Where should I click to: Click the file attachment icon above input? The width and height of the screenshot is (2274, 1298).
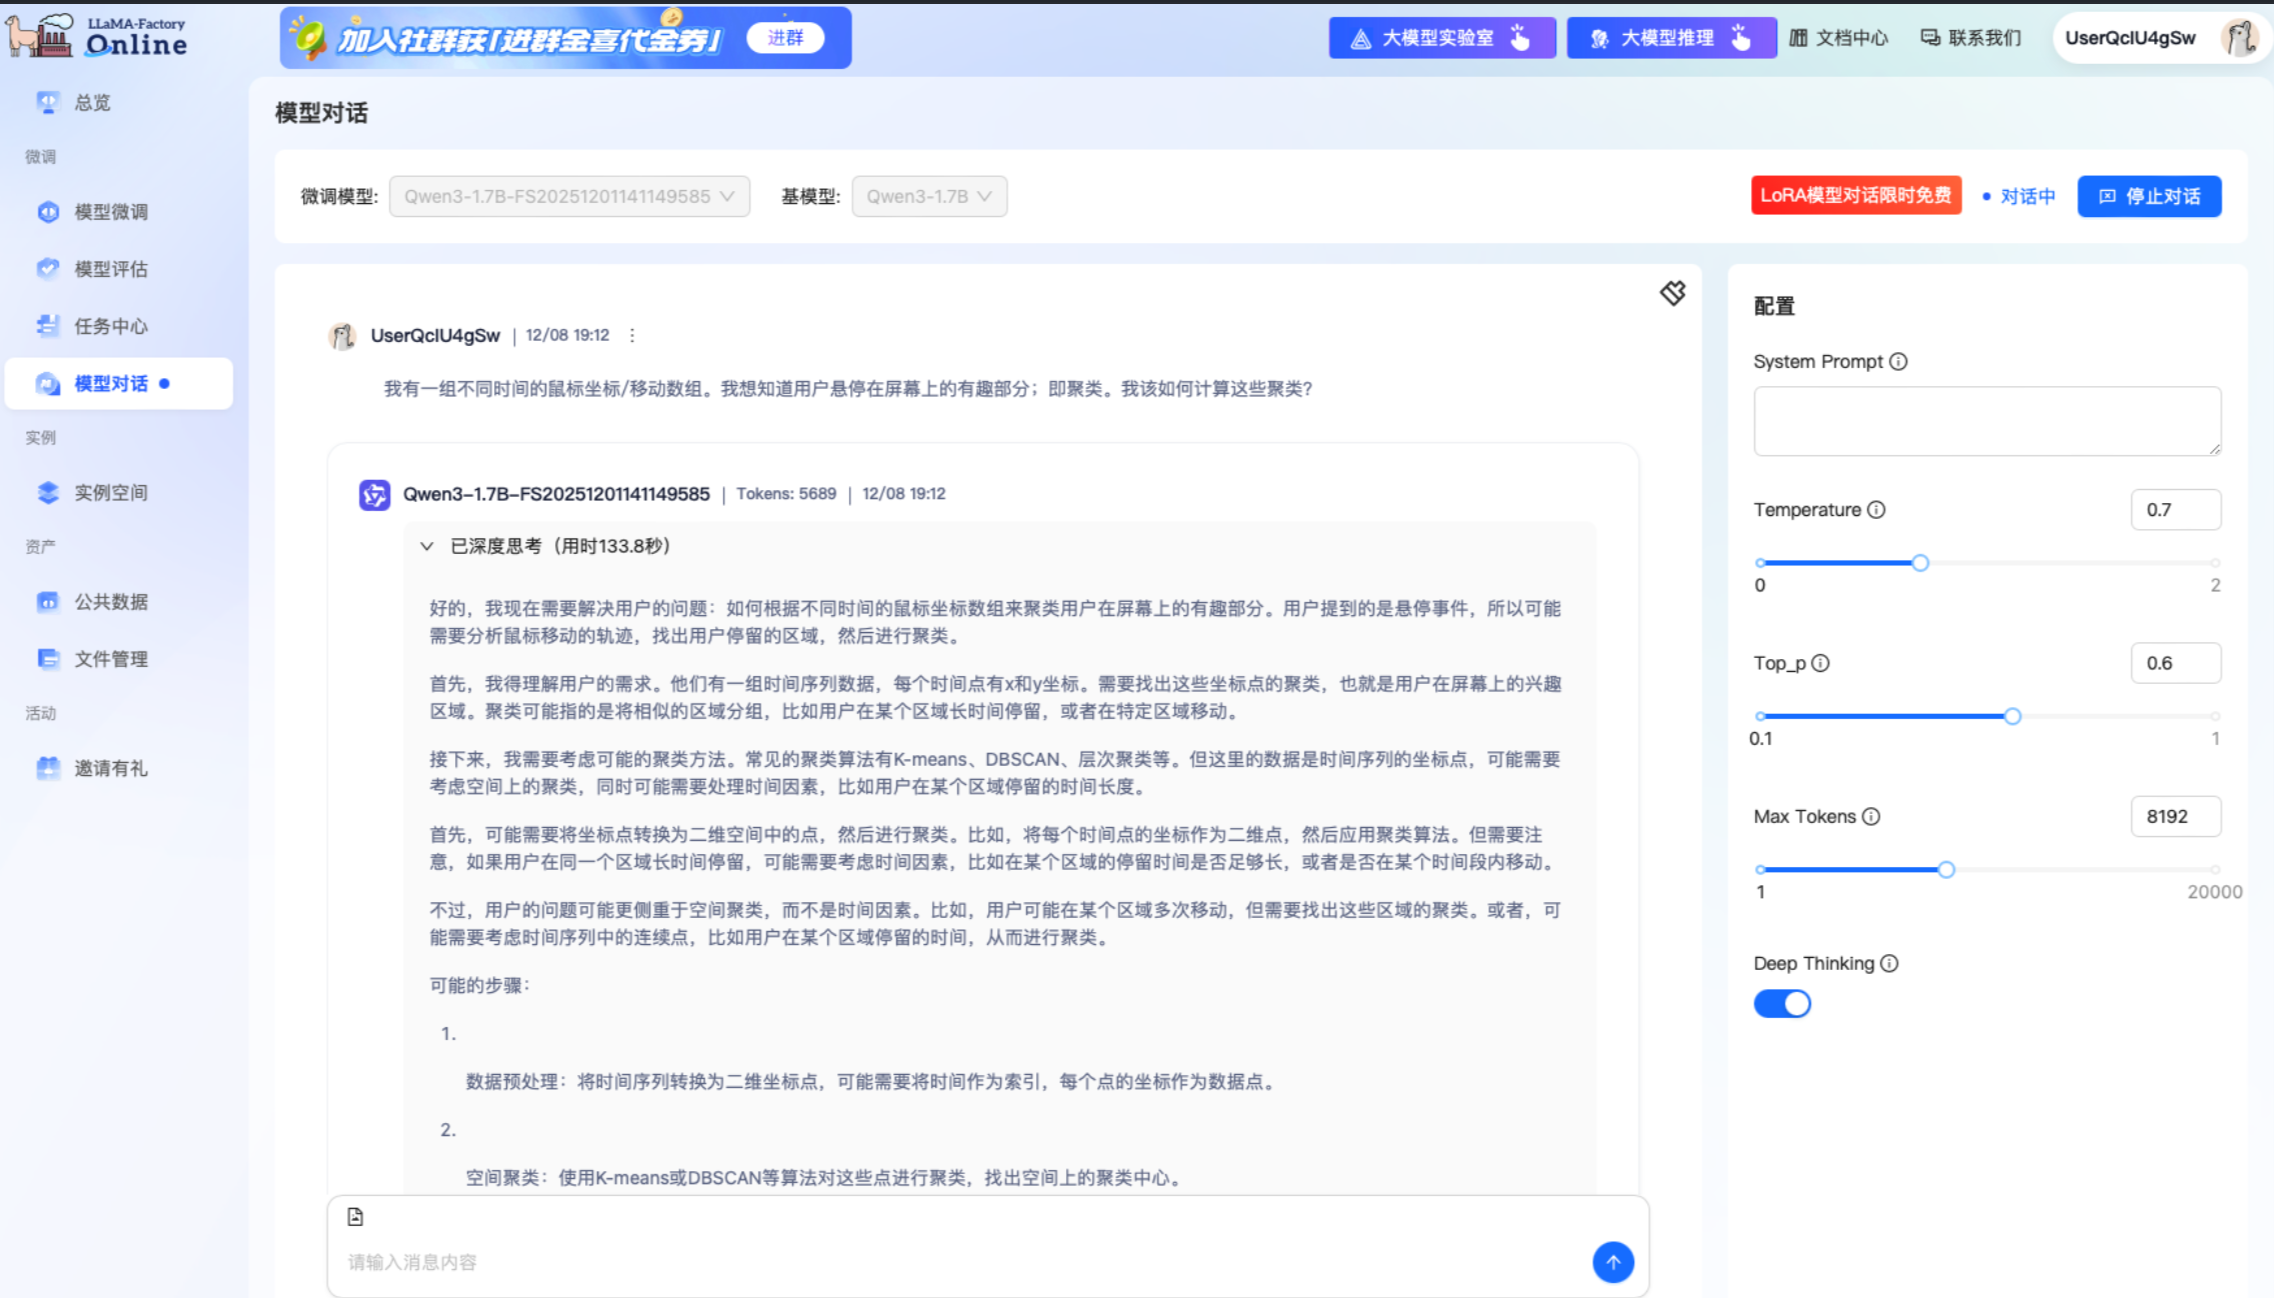tap(355, 1216)
